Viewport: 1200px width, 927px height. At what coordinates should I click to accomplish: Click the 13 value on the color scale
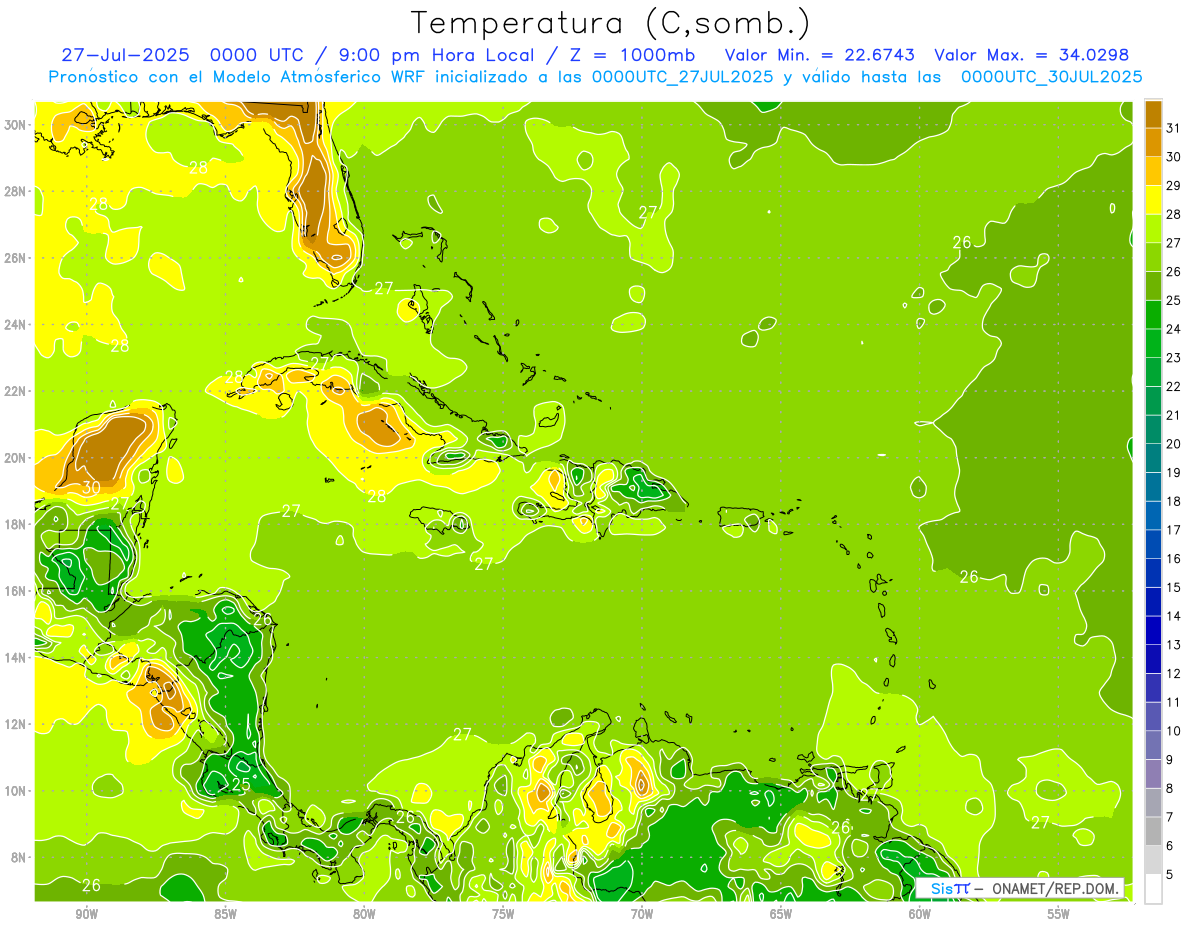coord(1173,645)
